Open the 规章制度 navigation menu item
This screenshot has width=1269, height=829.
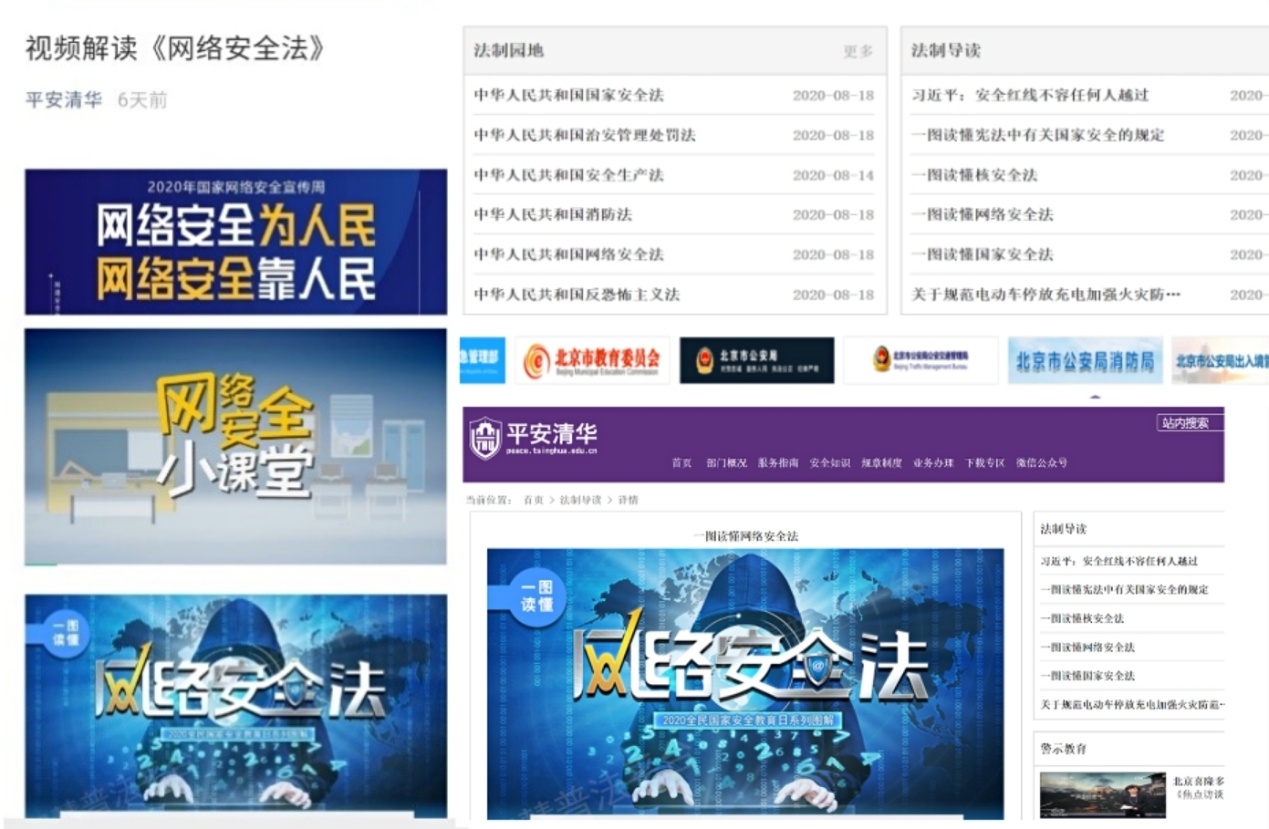881,463
